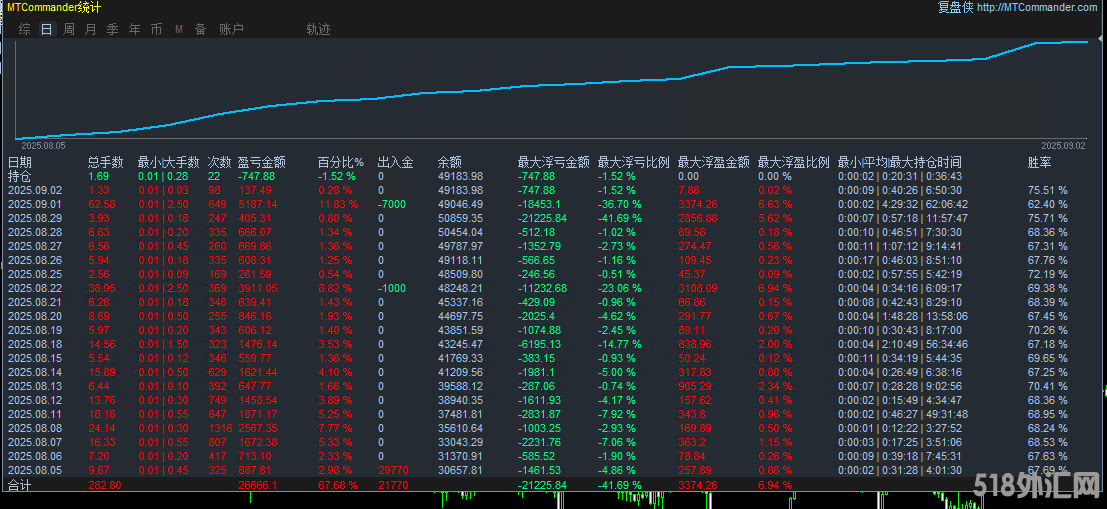Click the 总手数 column header
The image size is (1107, 509).
coord(106,162)
